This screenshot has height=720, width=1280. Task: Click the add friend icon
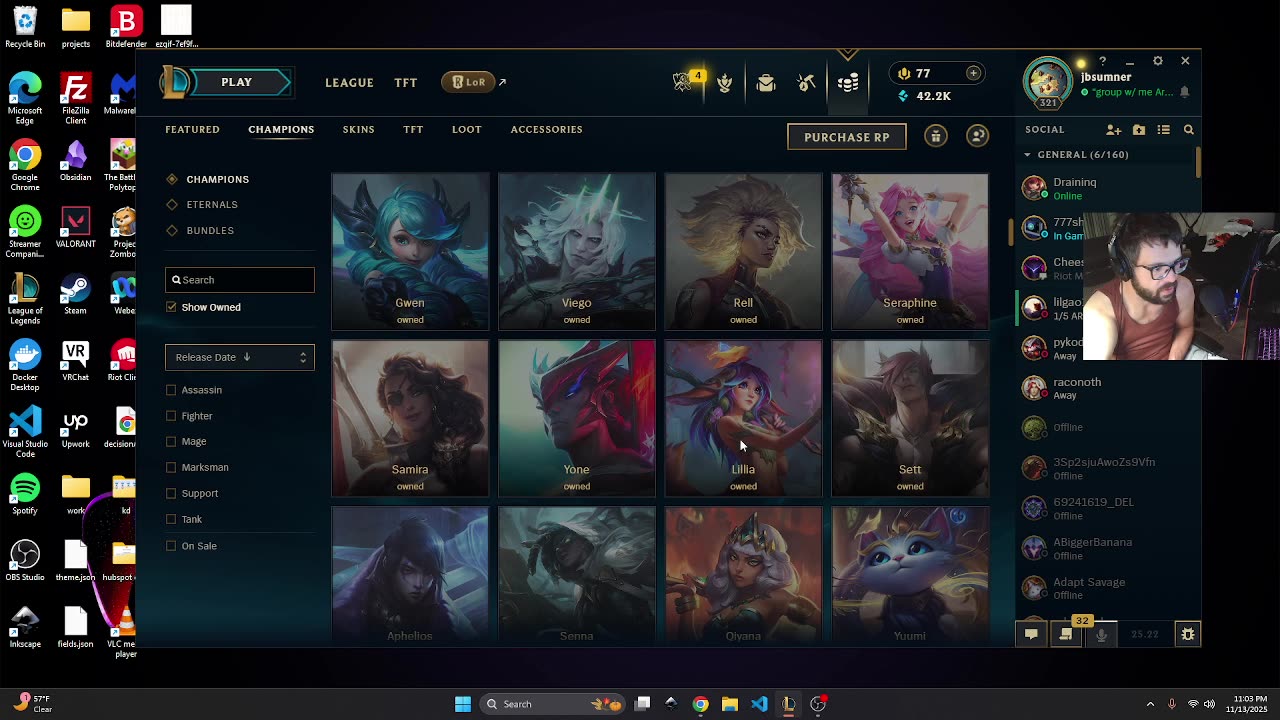click(1114, 130)
